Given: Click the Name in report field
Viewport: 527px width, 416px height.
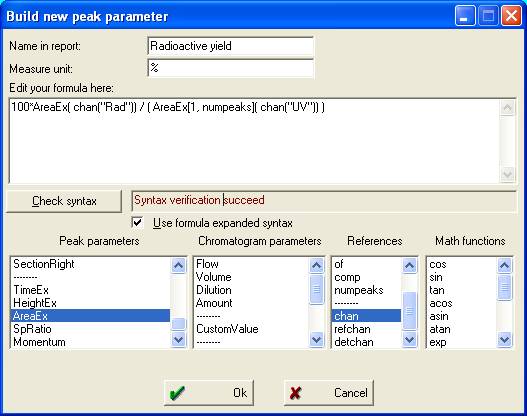Looking at the screenshot, I should coord(231,46).
